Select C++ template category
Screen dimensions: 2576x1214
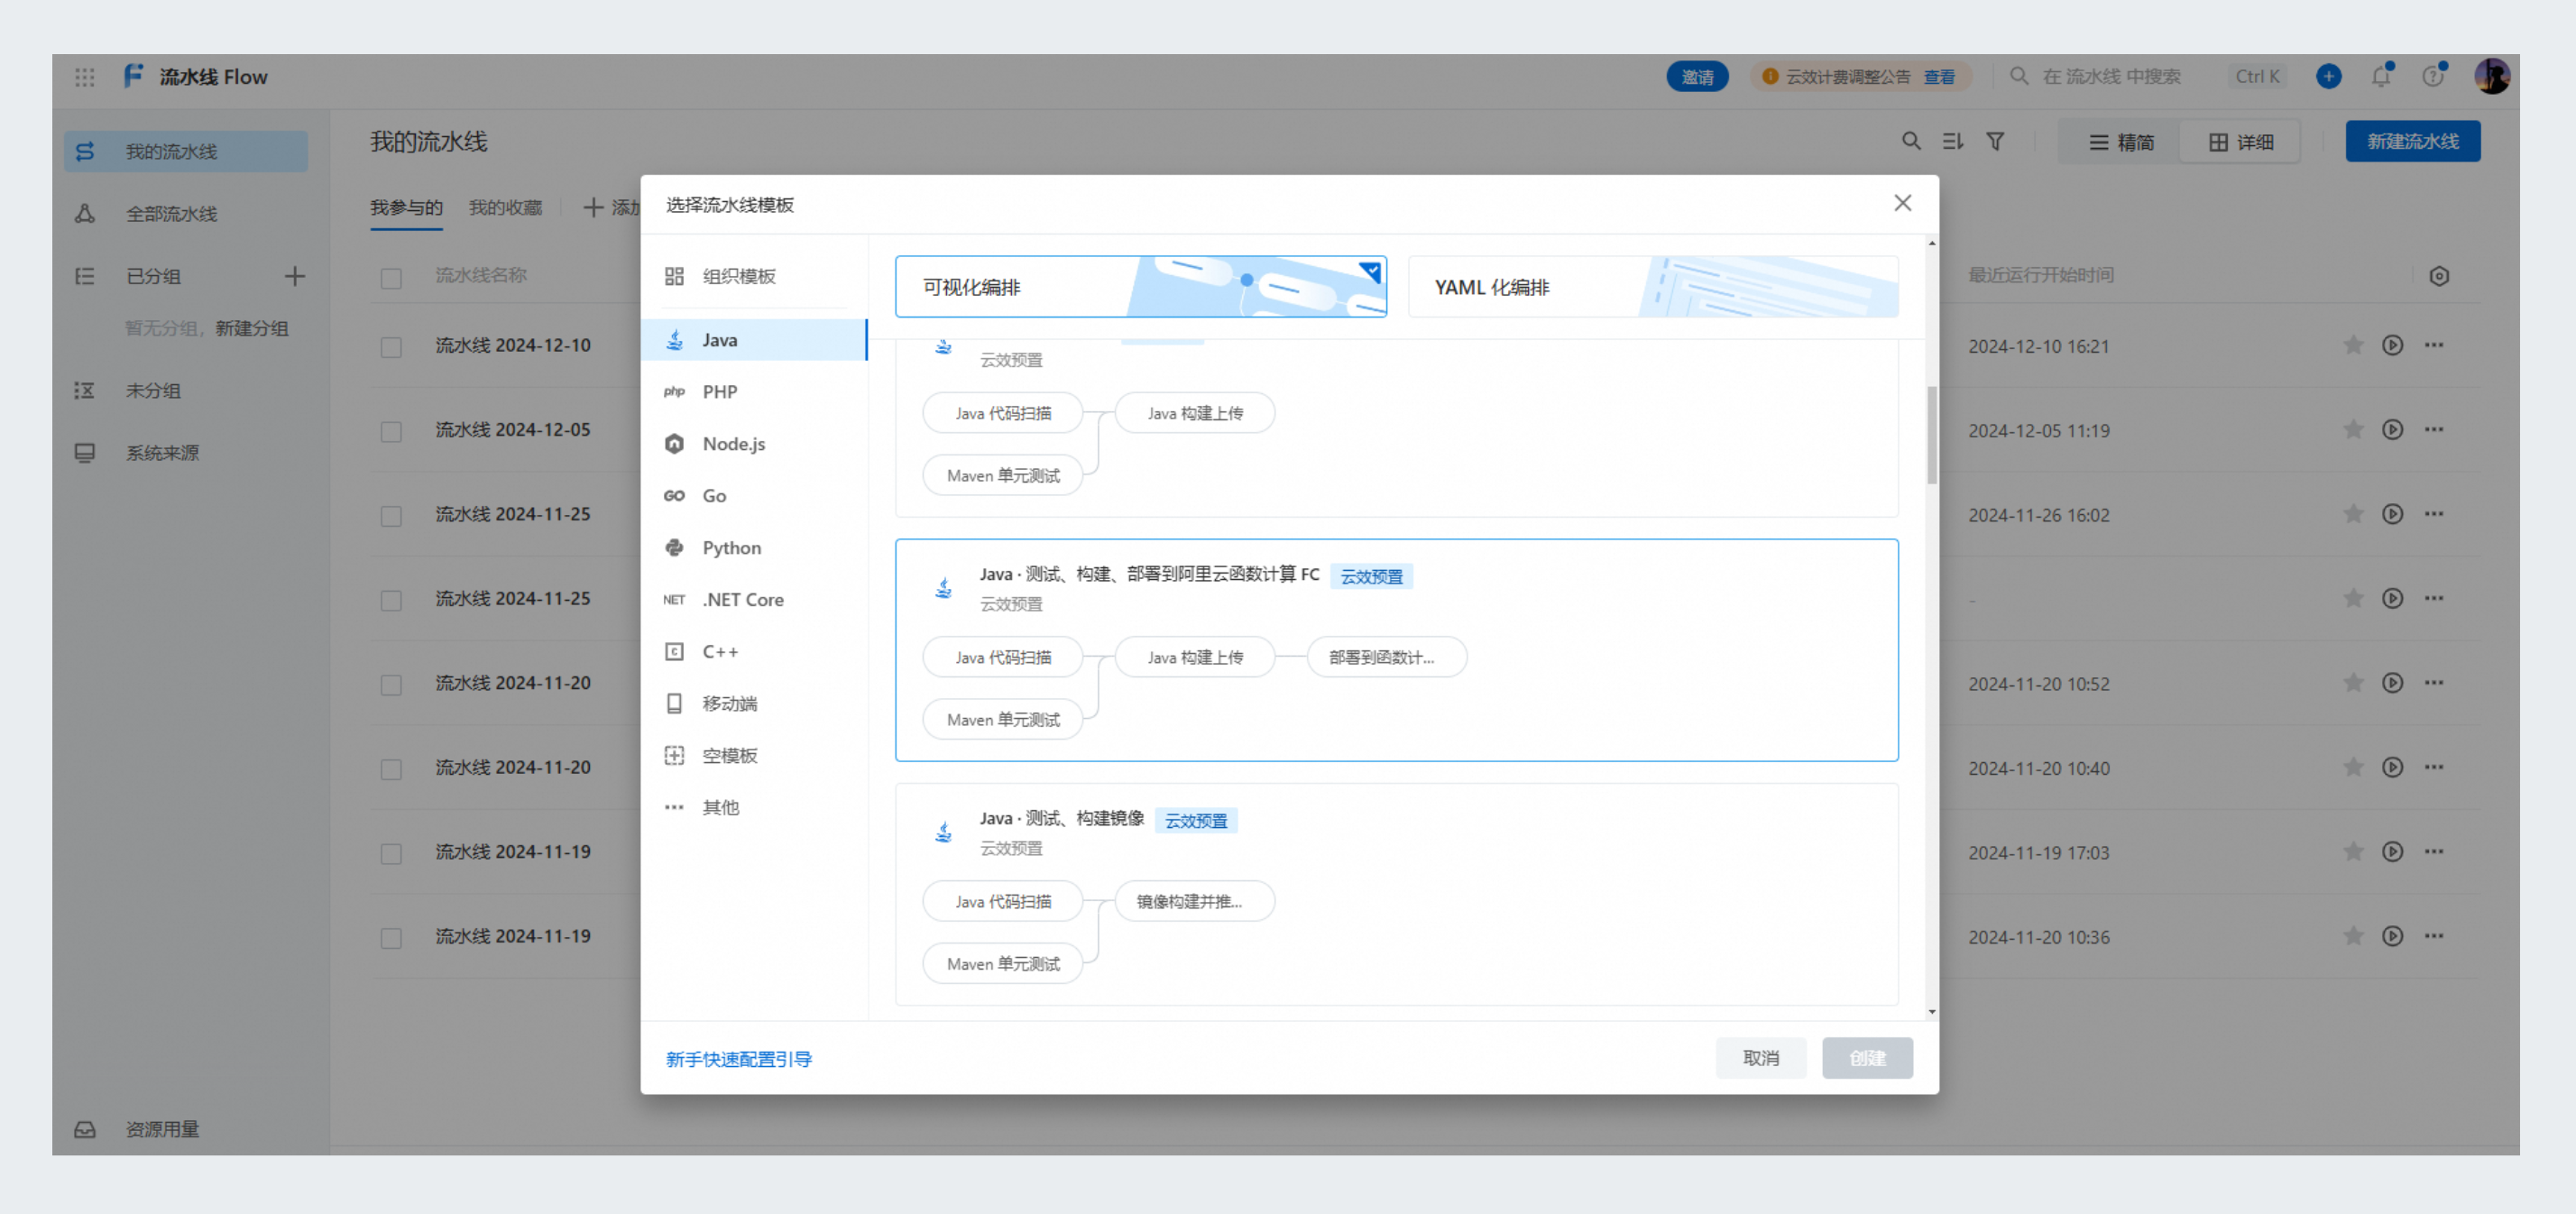pos(754,652)
